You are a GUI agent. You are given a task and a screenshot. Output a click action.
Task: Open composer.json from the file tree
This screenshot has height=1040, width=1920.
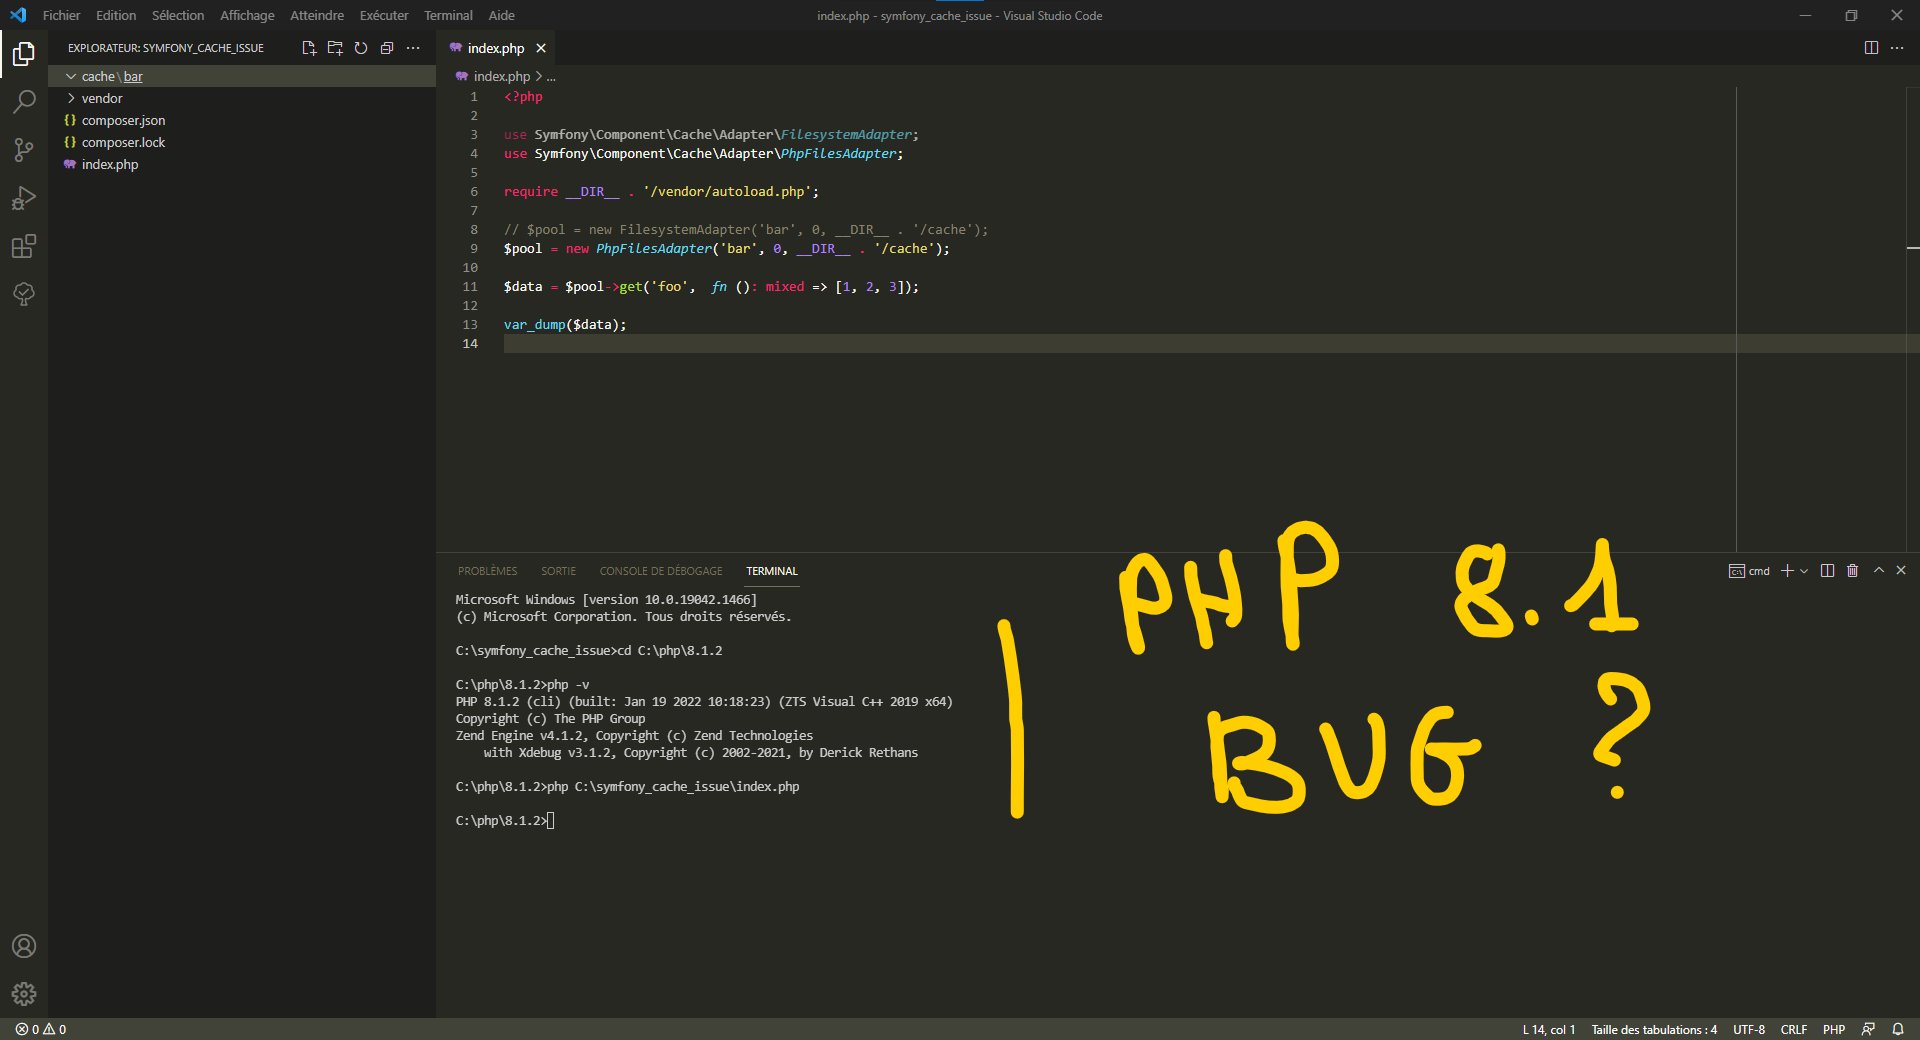pyautogui.click(x=241, y=120)
